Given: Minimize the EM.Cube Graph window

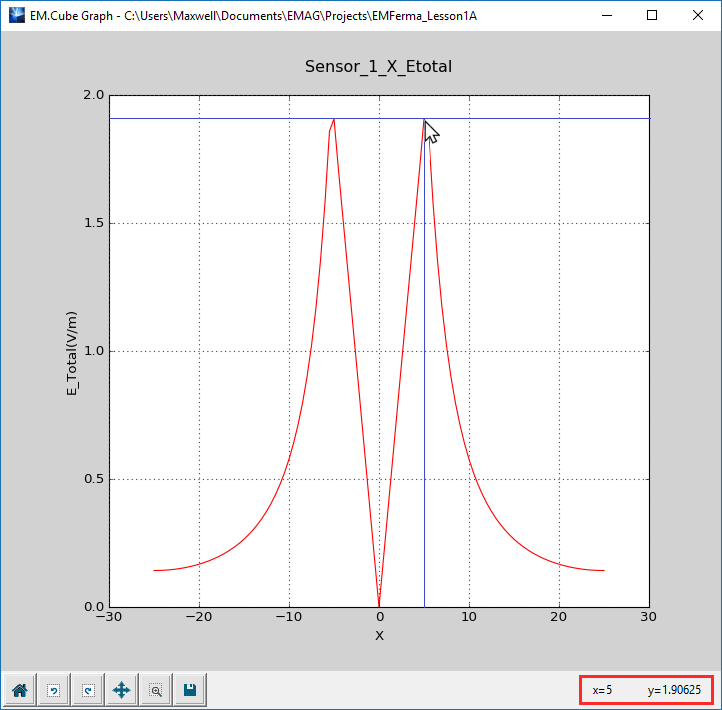Looking at the screenshot, I should point(607,16).
